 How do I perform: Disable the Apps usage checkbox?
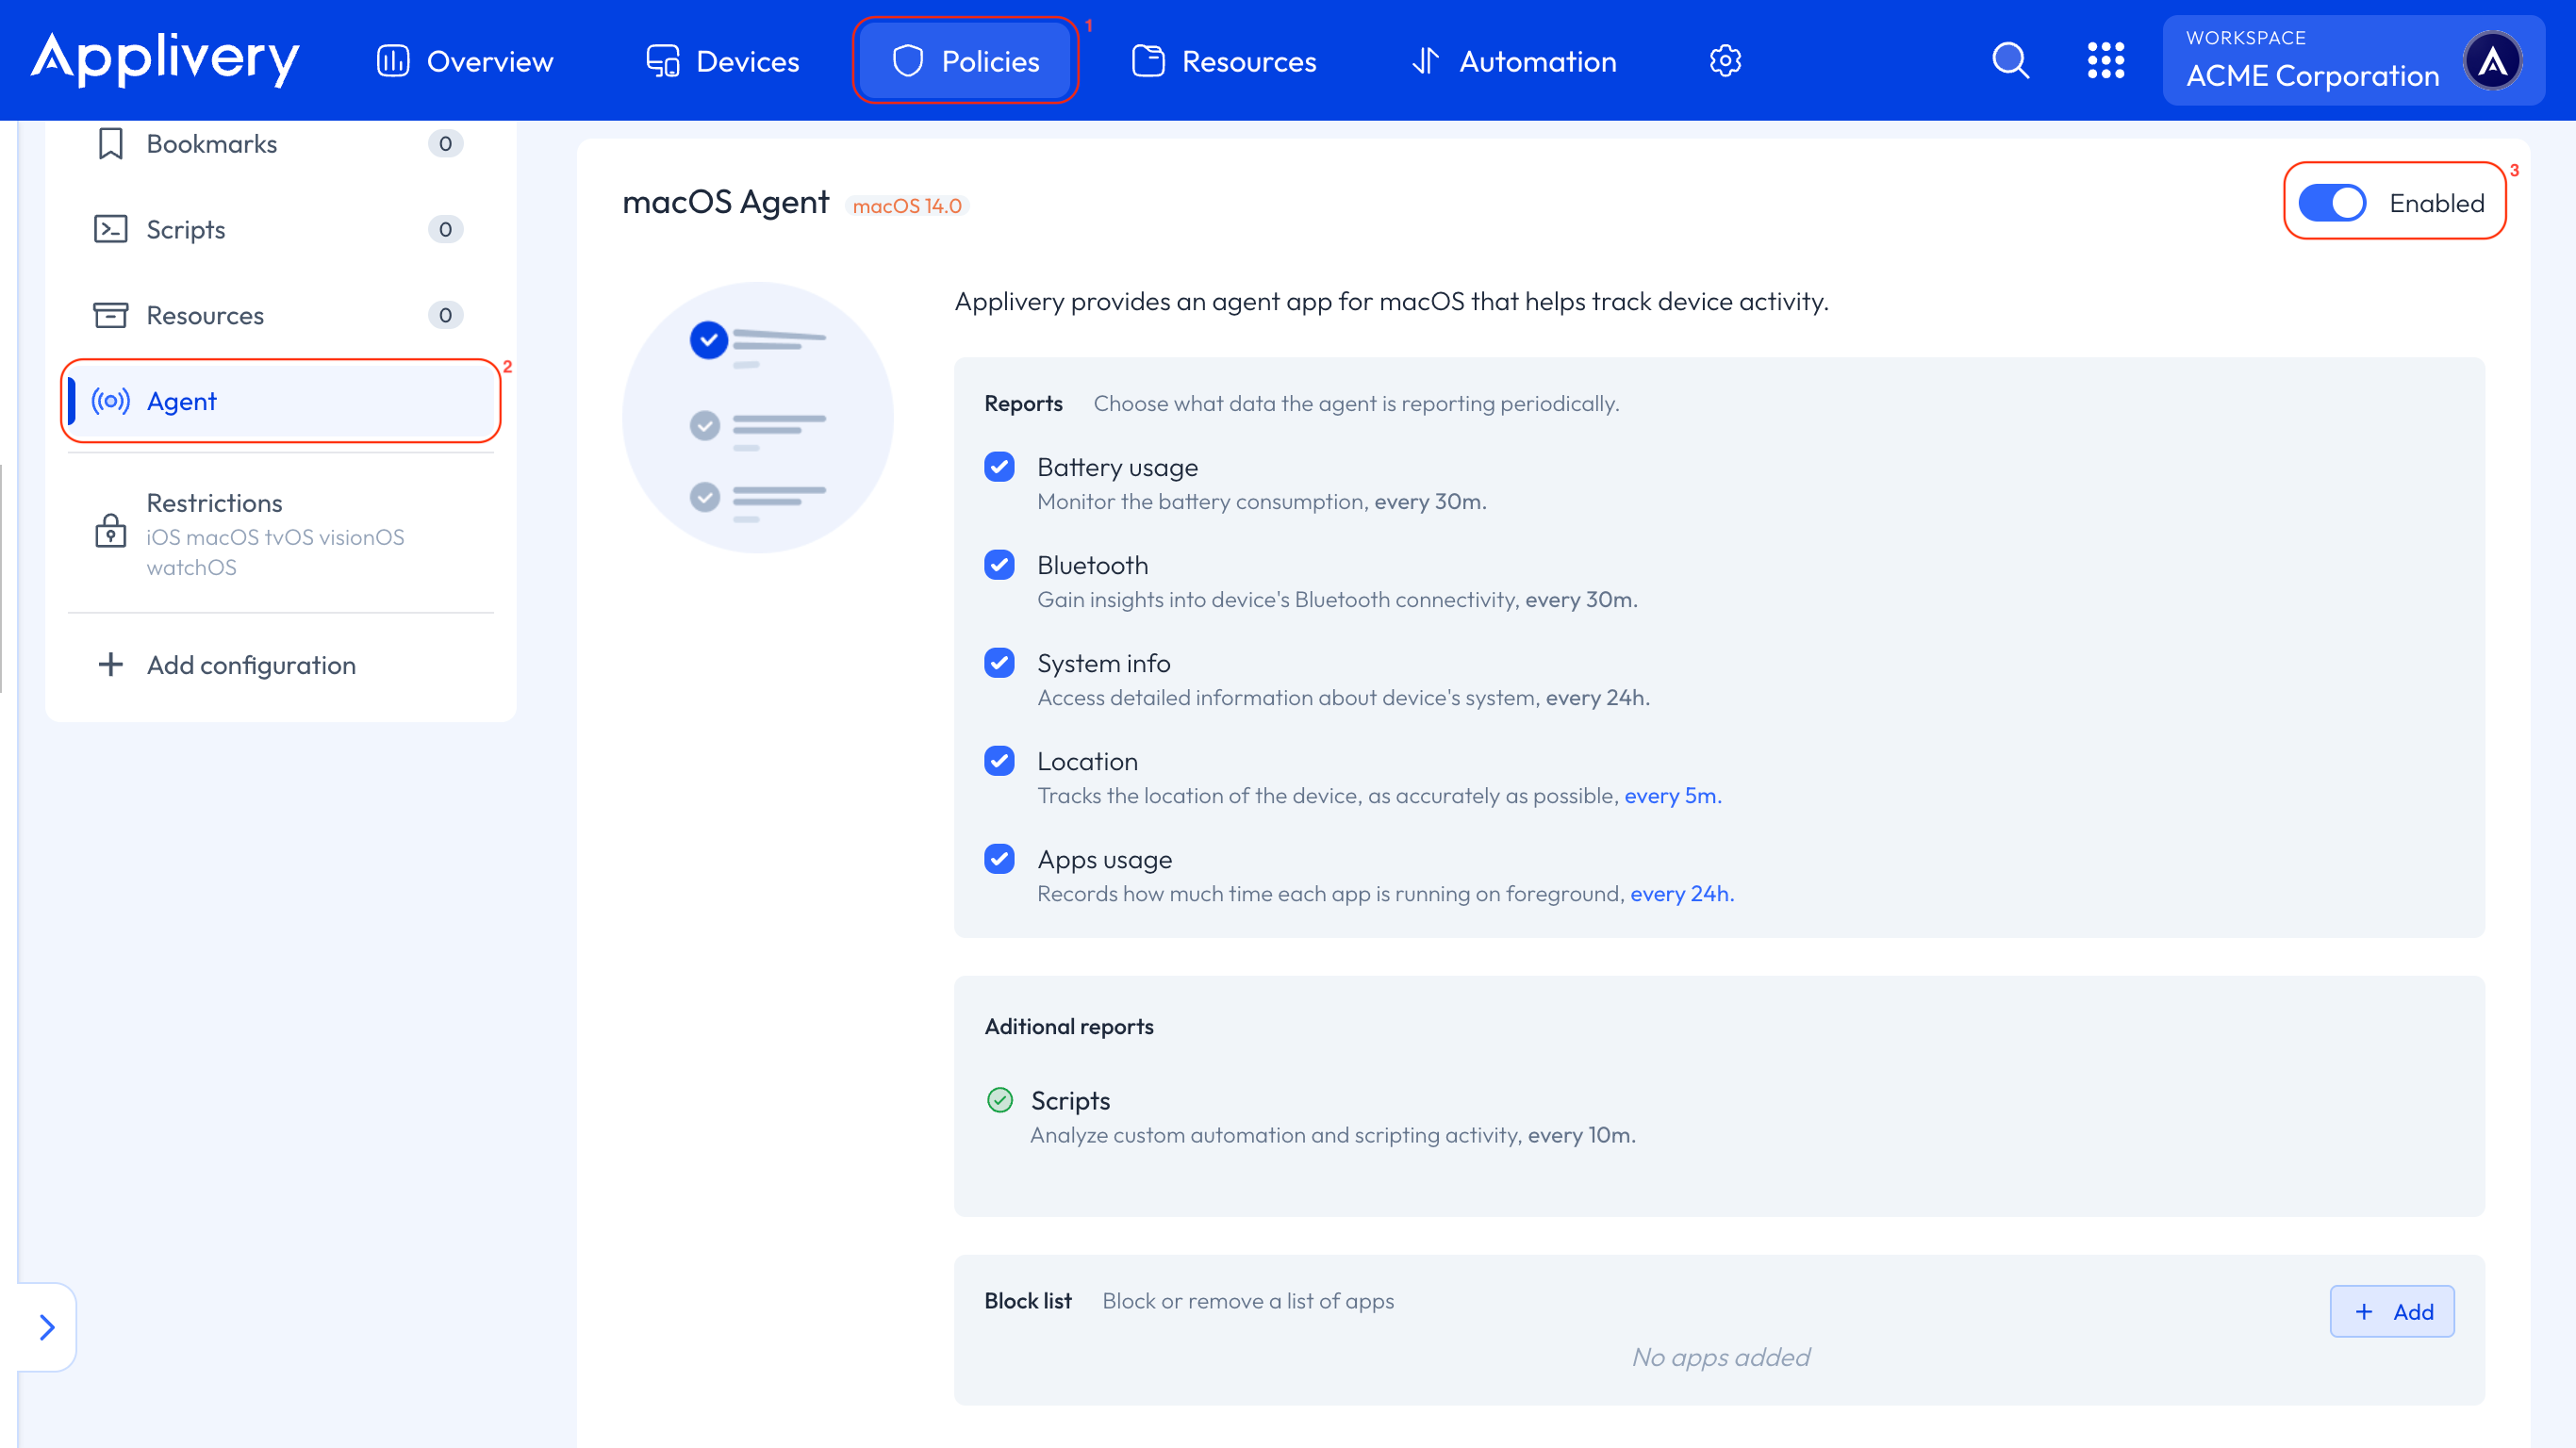[x=999, y=859]
